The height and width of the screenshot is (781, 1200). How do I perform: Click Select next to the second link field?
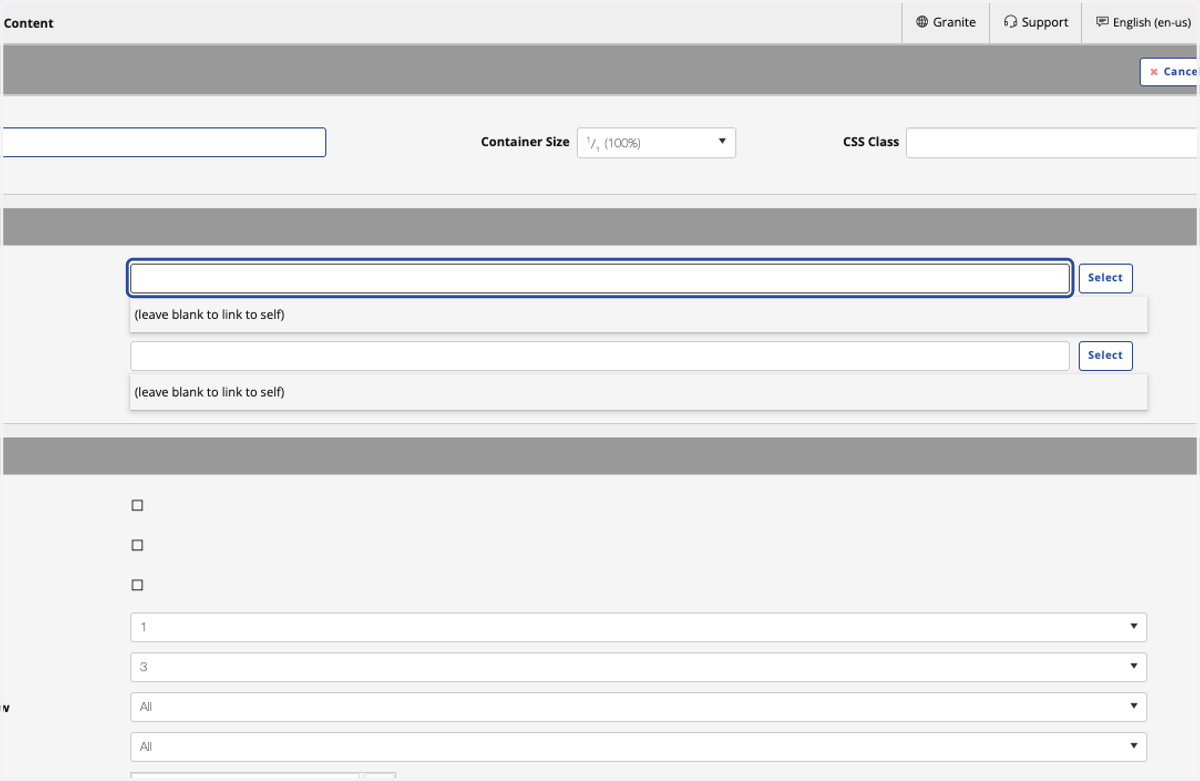pos(1105,356)
